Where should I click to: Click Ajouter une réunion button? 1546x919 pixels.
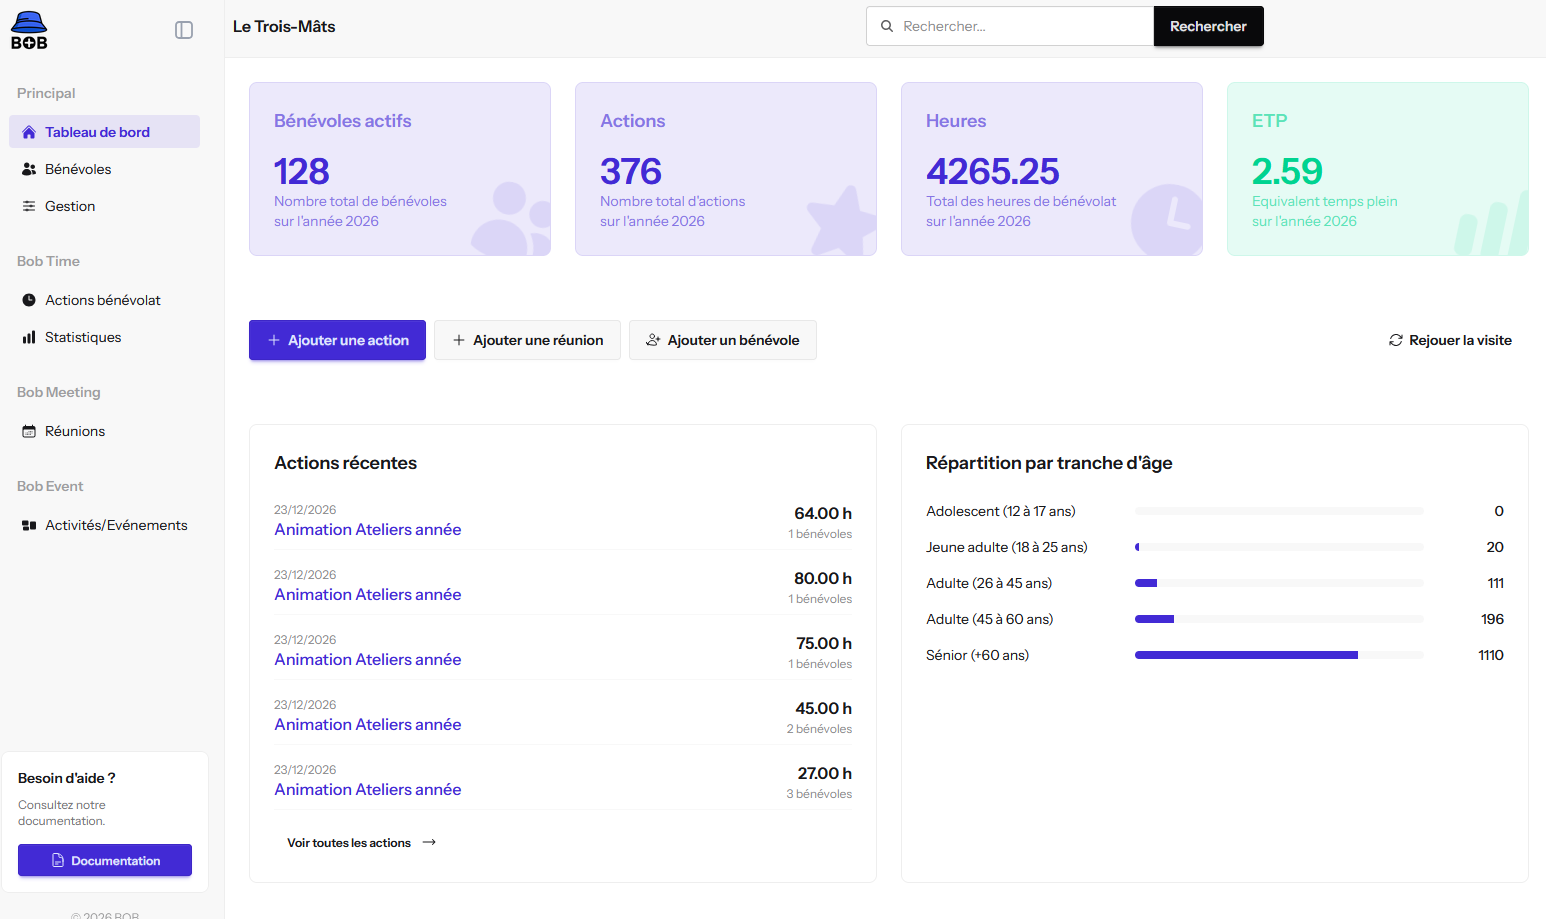pos(527,340)
